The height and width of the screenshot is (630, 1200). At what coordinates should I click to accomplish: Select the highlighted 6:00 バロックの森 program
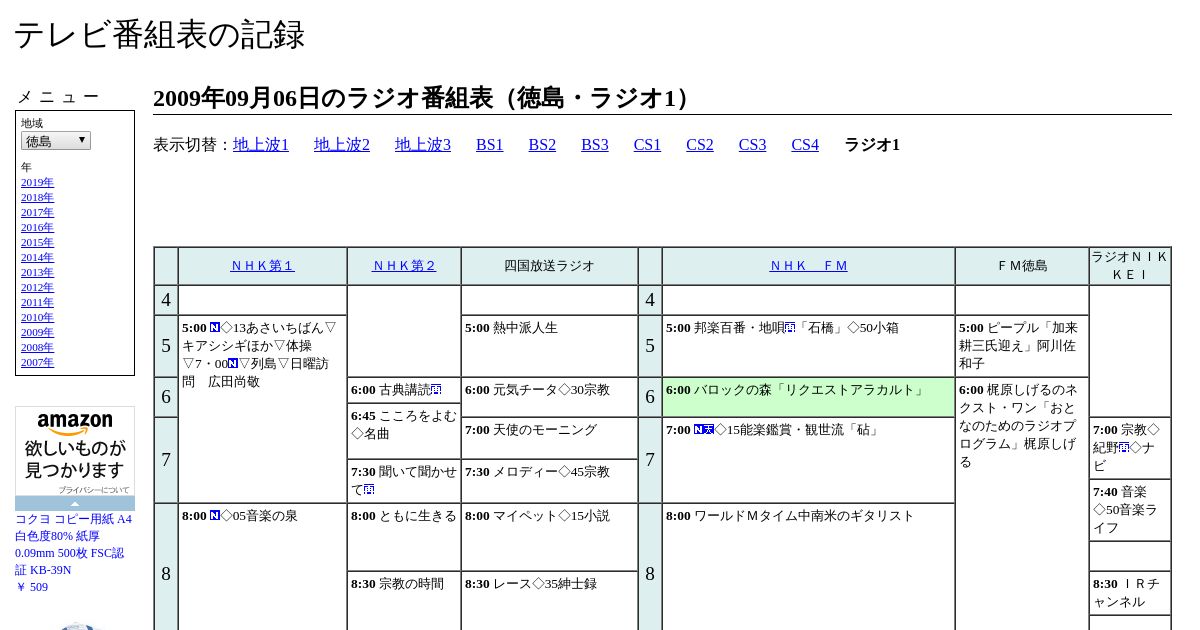click(808, 397)
